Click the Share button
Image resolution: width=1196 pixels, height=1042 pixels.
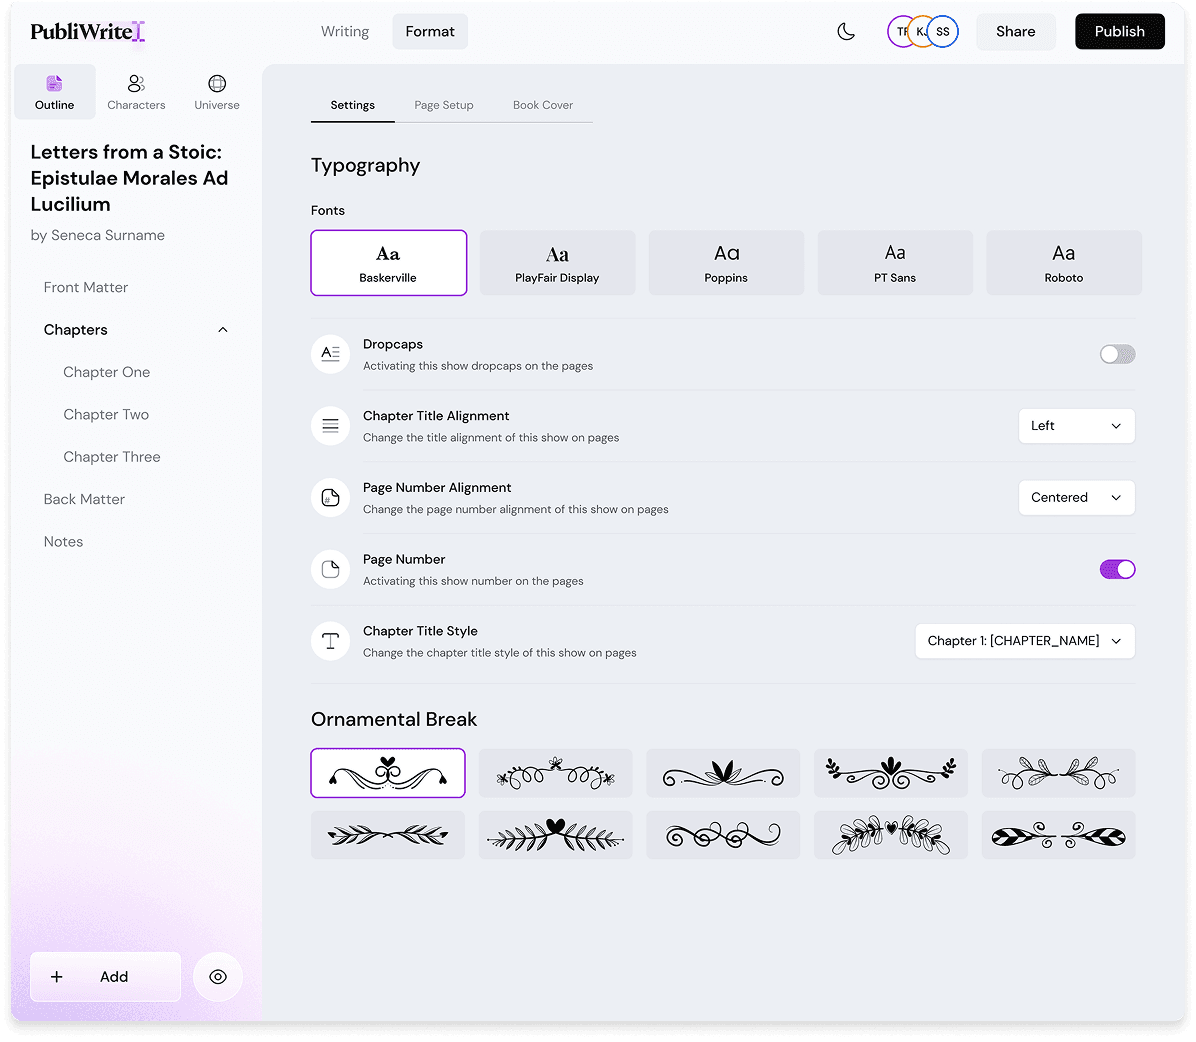click(1015, 32)
